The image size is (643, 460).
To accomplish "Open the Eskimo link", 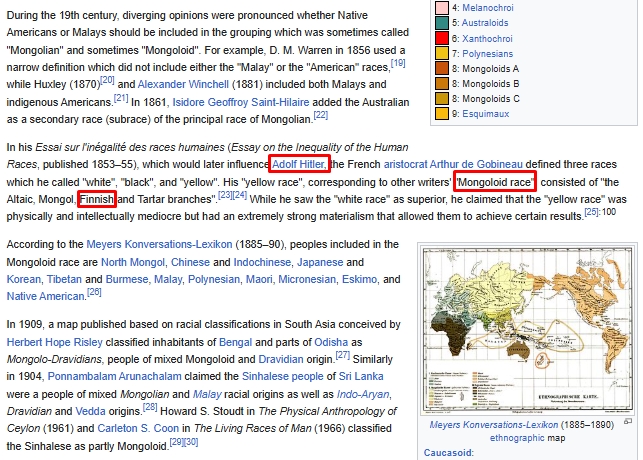I will click(x=359, y=280).
